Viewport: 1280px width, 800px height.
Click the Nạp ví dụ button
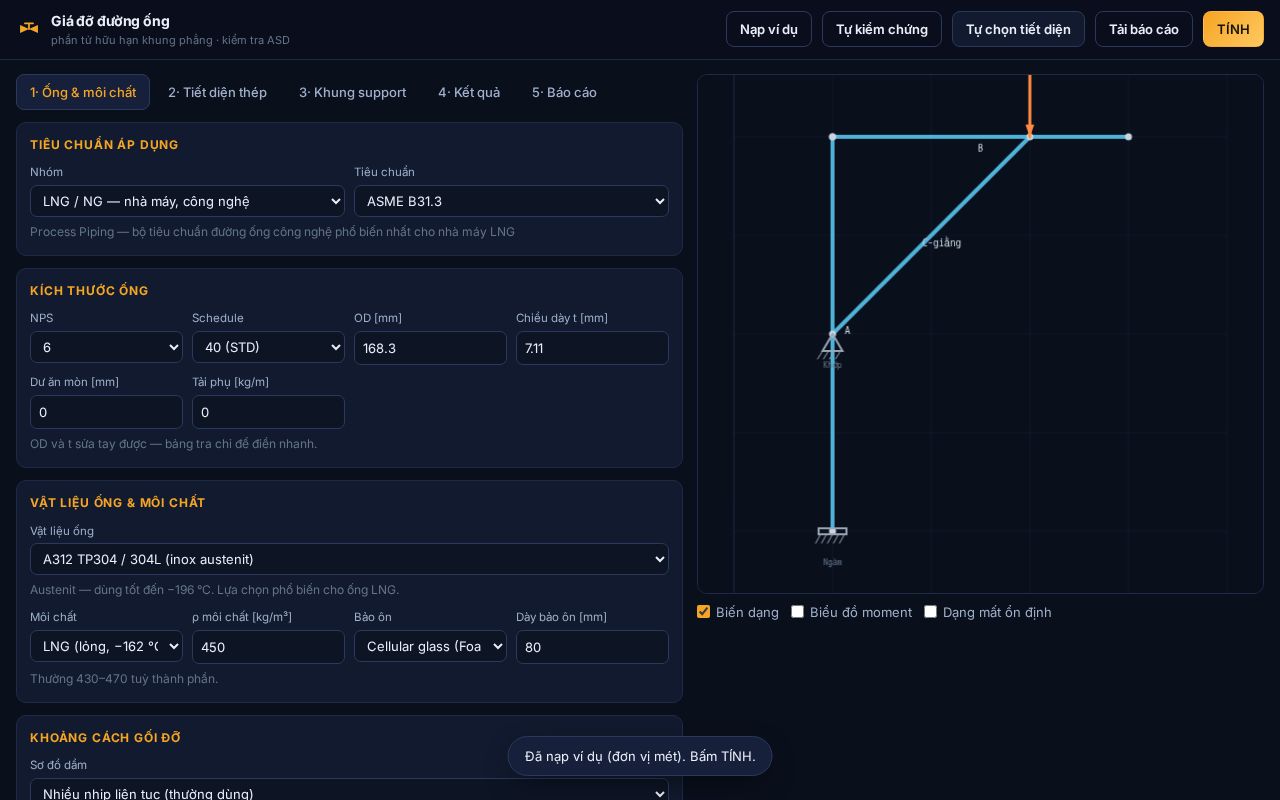tap(769, 29)
